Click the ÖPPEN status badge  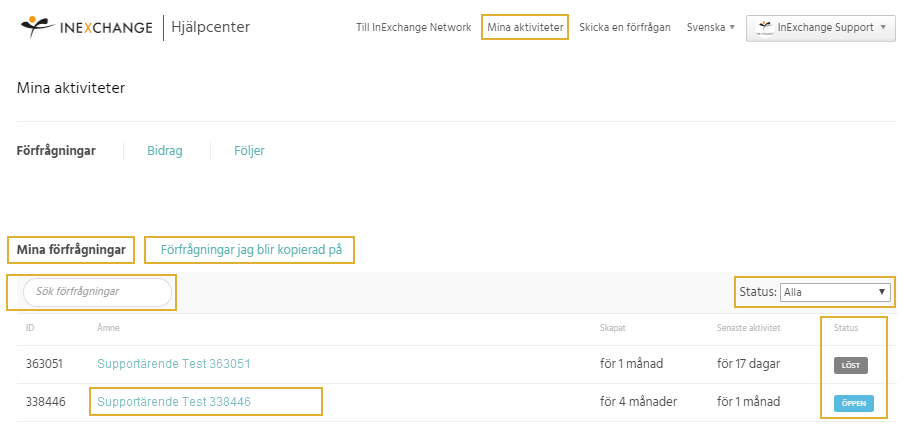[x=854, y=403]
